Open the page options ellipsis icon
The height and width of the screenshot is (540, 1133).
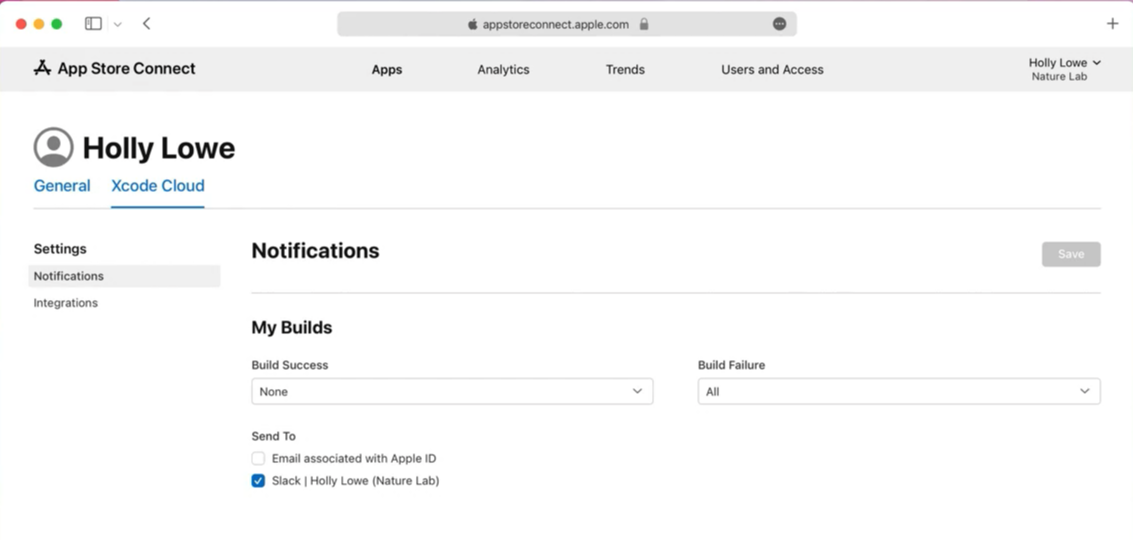(x=779, y=24)
